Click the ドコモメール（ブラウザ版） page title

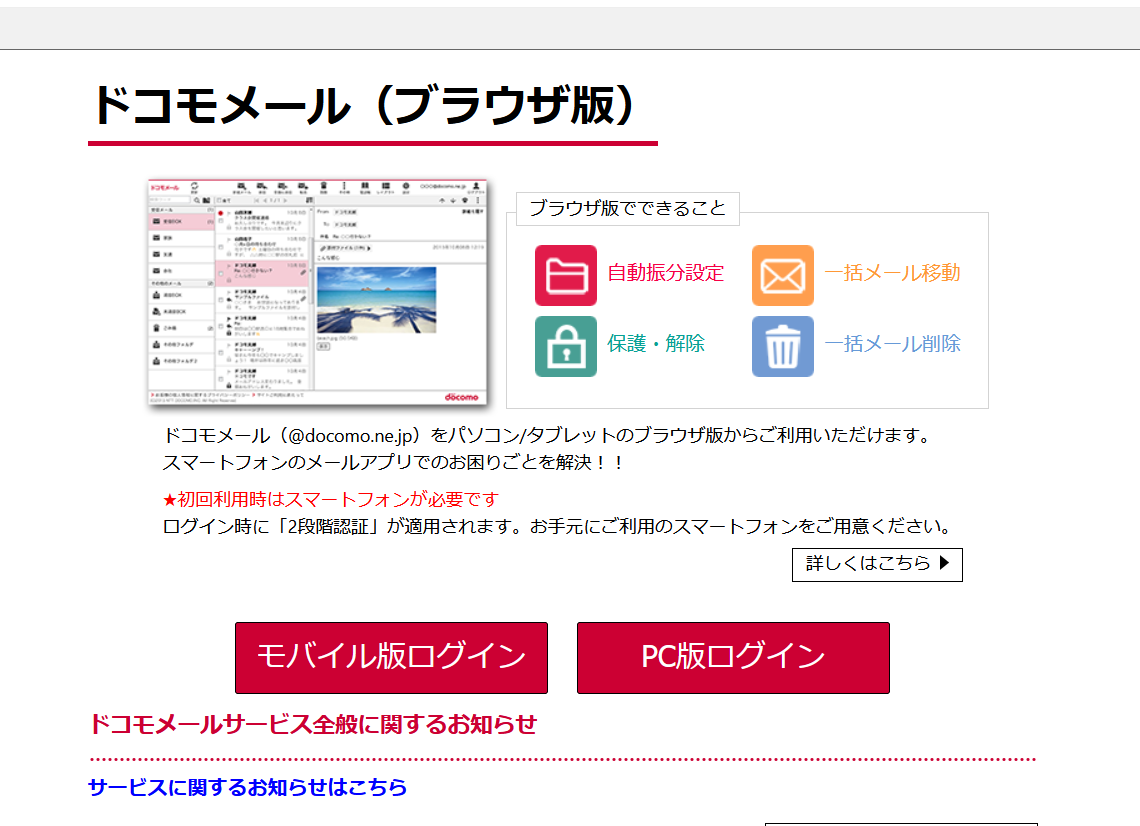(366, 105)
